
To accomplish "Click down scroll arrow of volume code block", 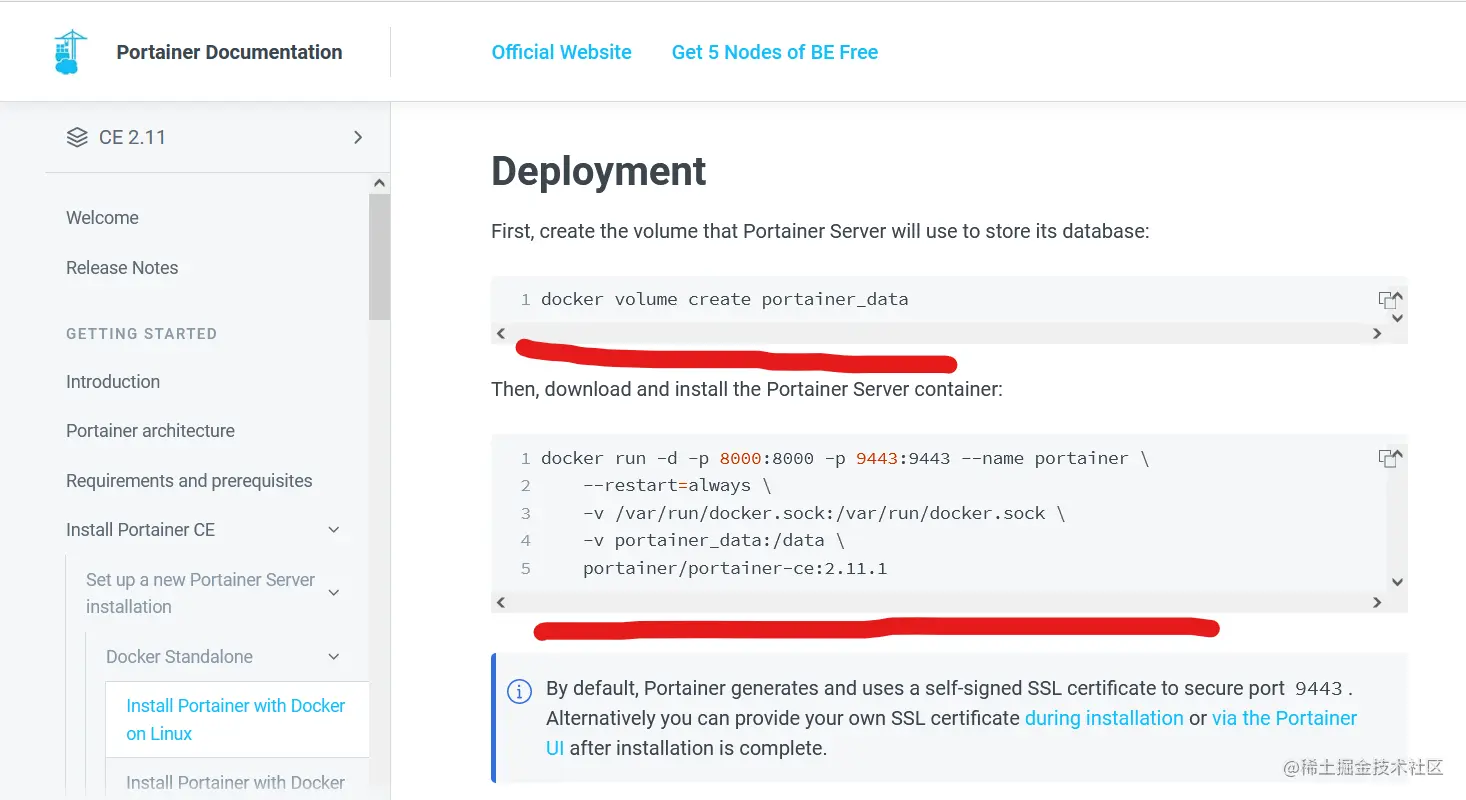I will coord(1398,318).
